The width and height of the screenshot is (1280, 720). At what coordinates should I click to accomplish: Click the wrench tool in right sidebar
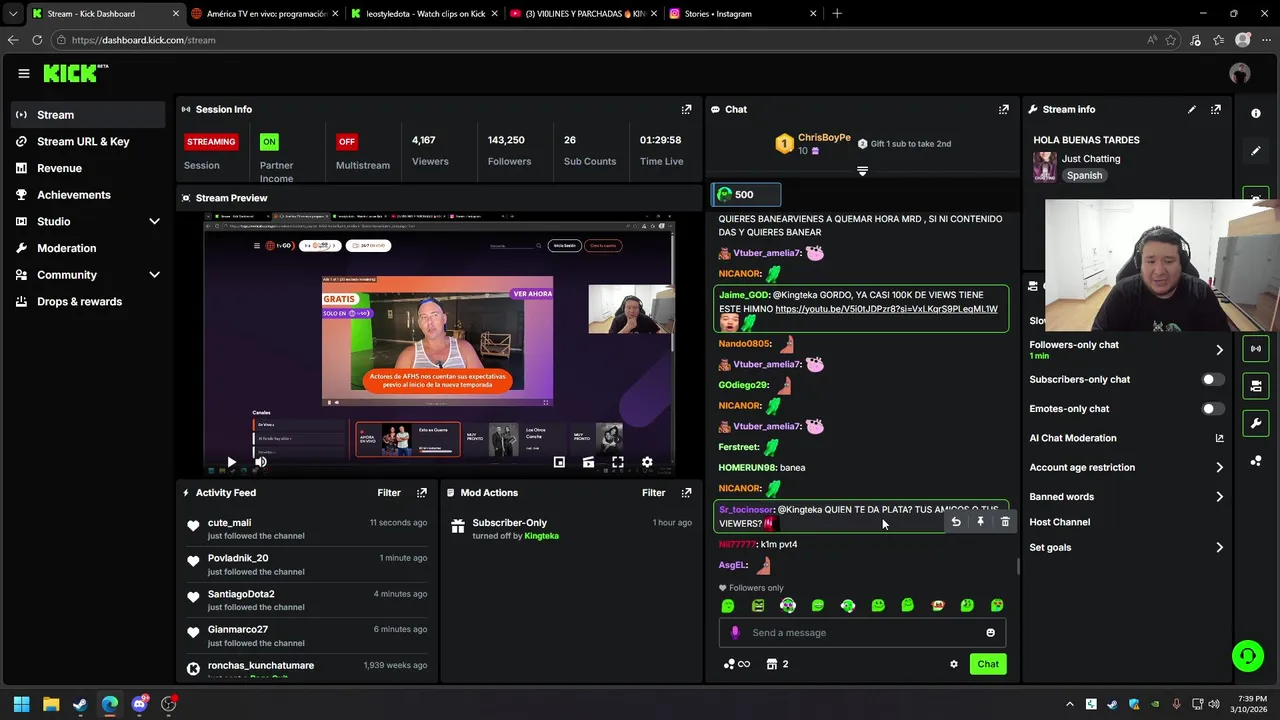[1256, 423]
